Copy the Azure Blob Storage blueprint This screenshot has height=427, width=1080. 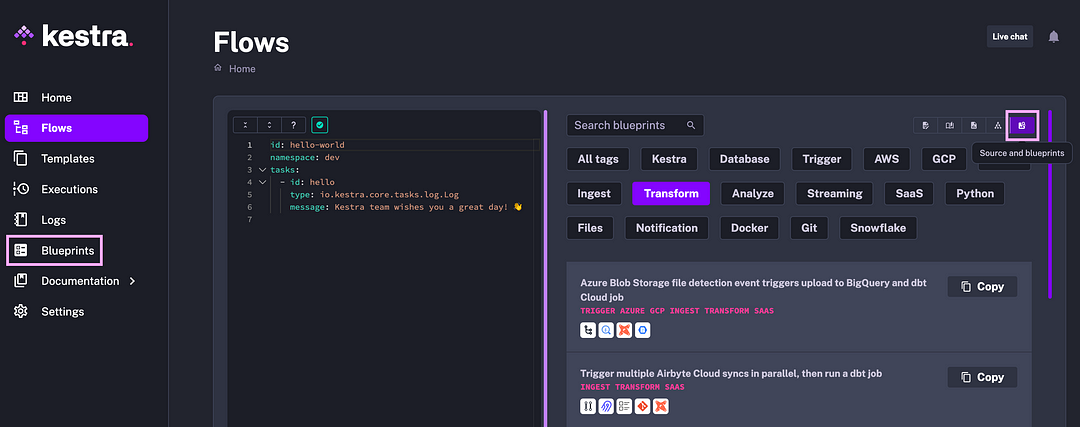click(x=982, y=287)
